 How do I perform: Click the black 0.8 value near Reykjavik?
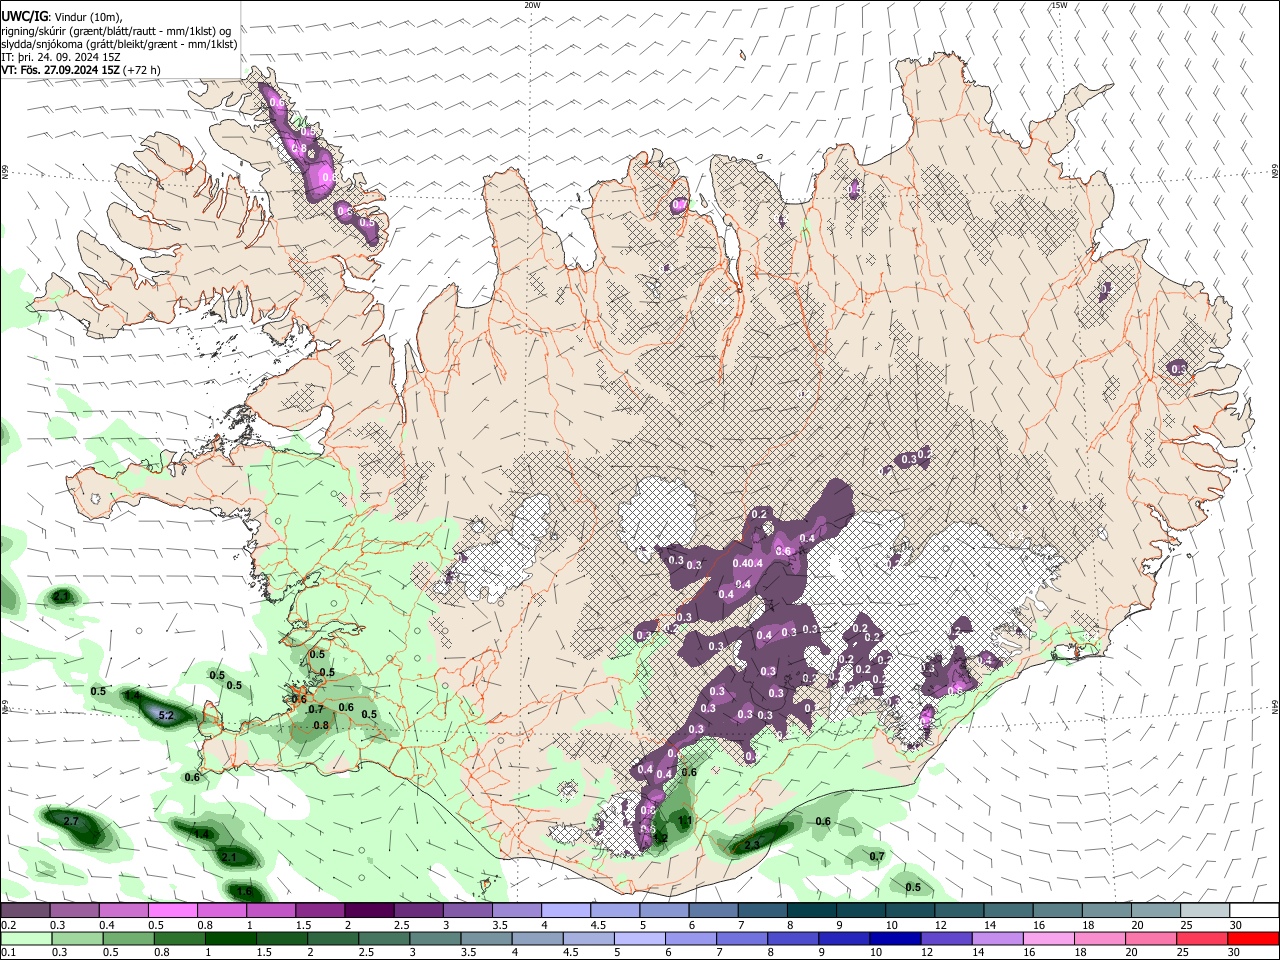pos(321,725)
